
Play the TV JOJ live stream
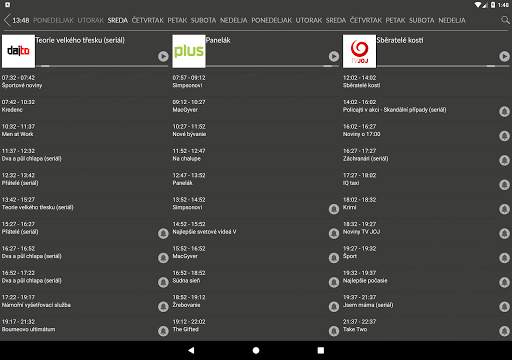504,56
